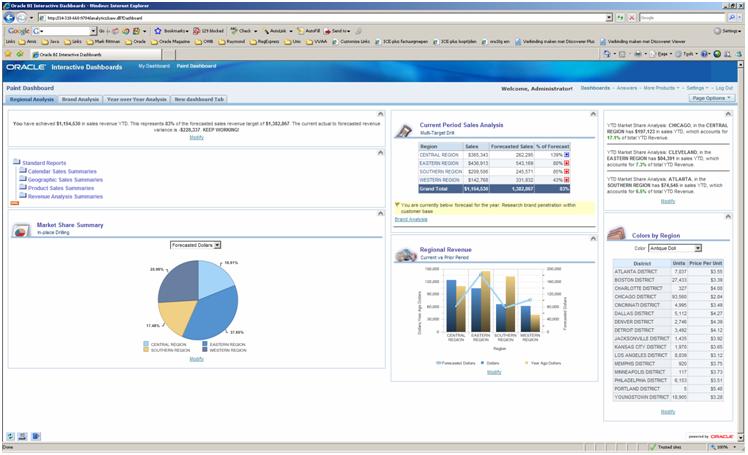Image resolution: width=748 pixels, height=455 pixels.
Task: Click Eastern Region legend color swatch
Action: point(205,344)
